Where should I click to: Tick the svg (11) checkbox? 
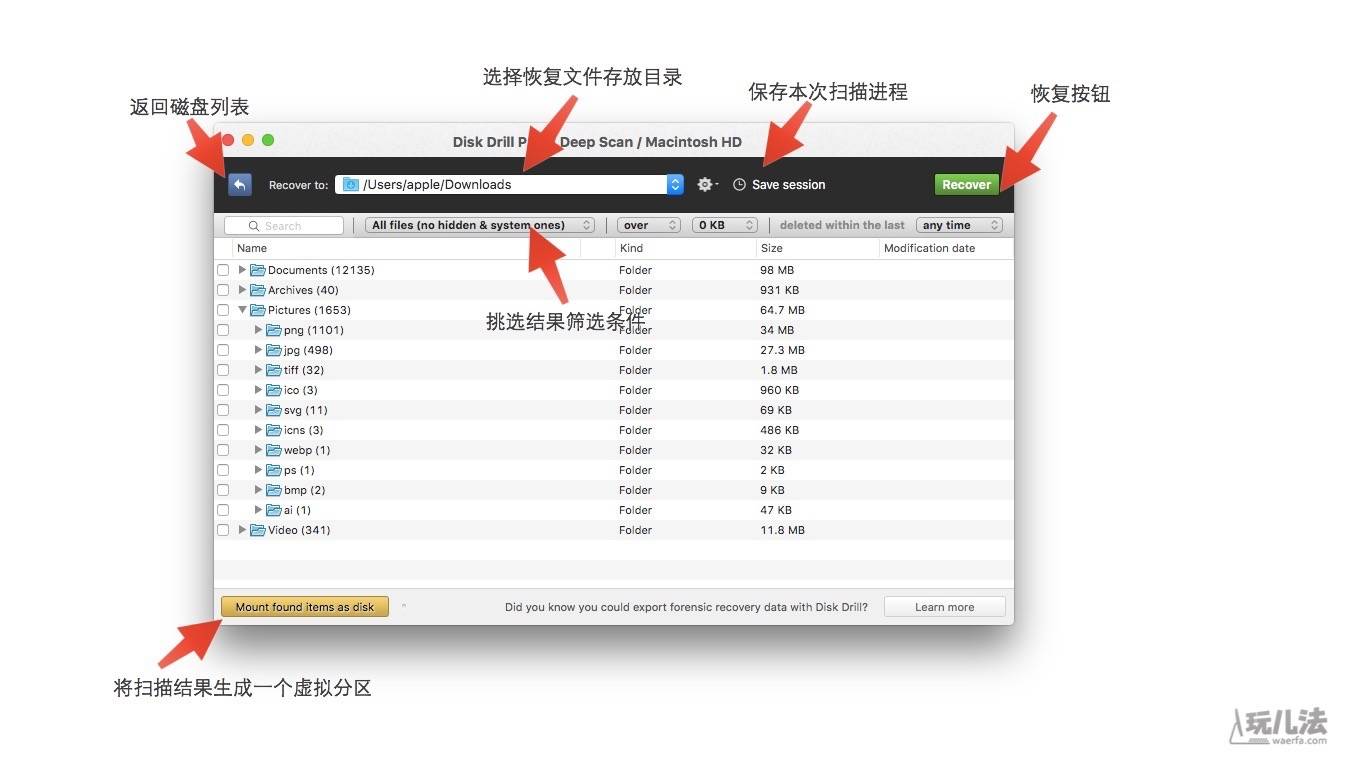point(223,410)
